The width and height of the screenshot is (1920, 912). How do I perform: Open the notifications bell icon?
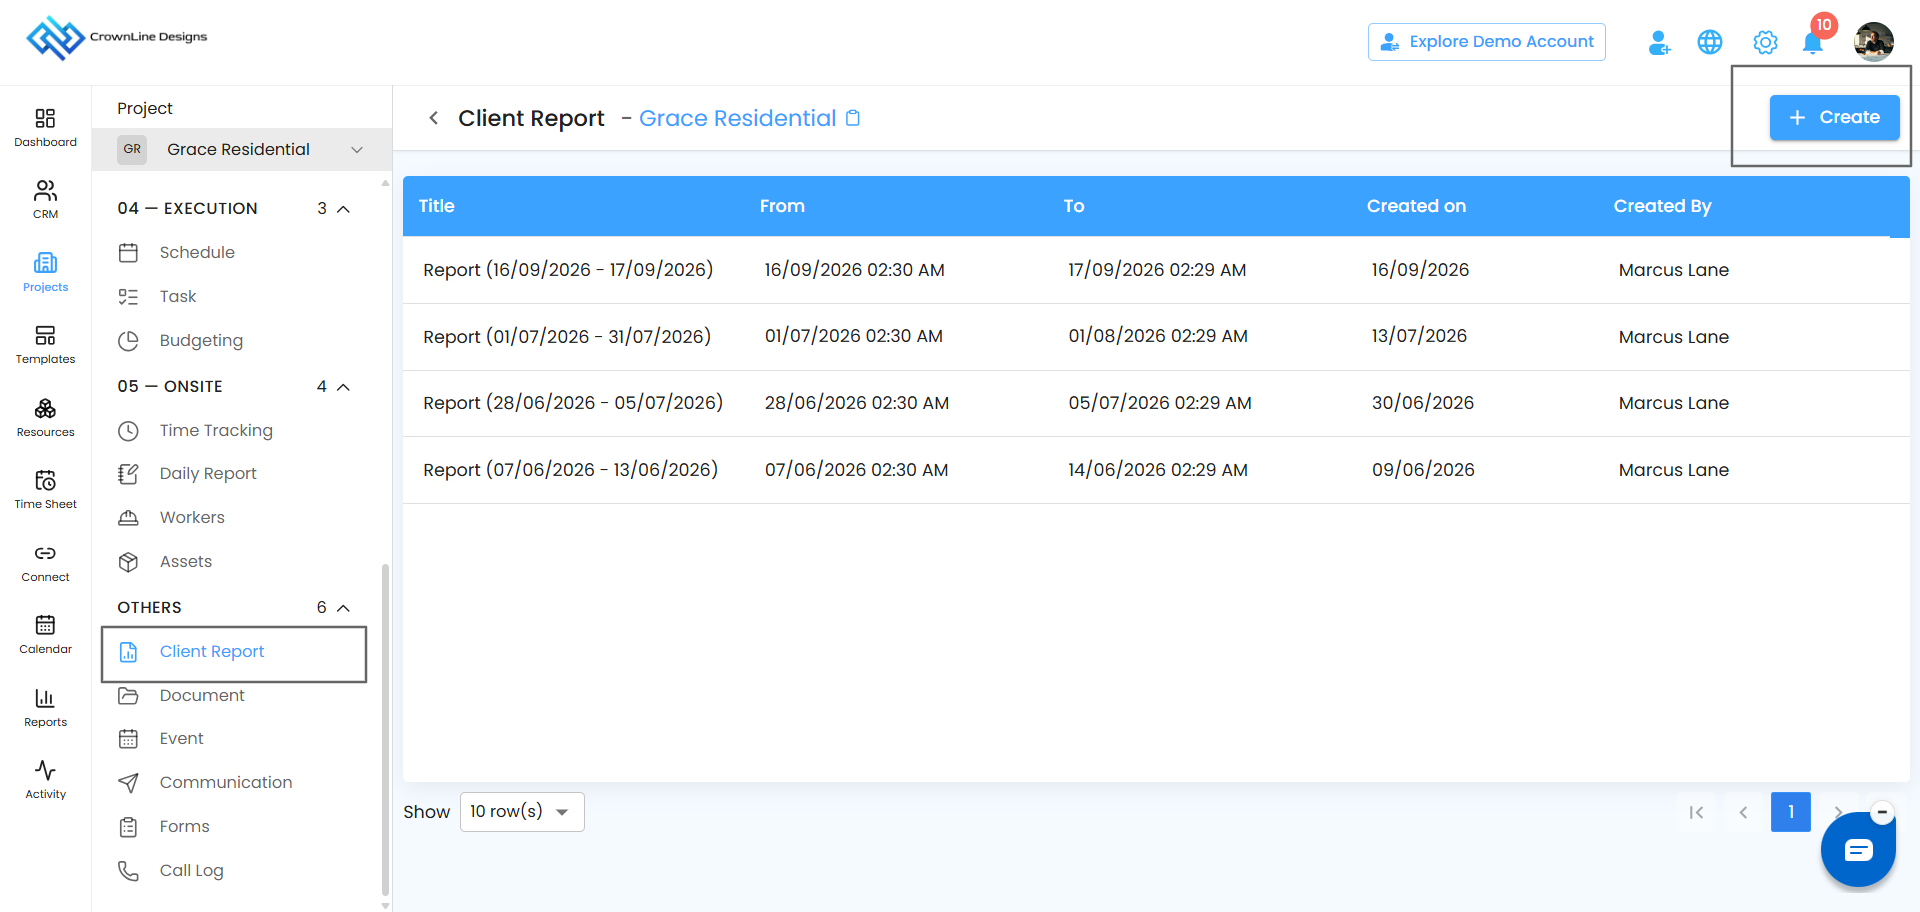pos(1812,42)
